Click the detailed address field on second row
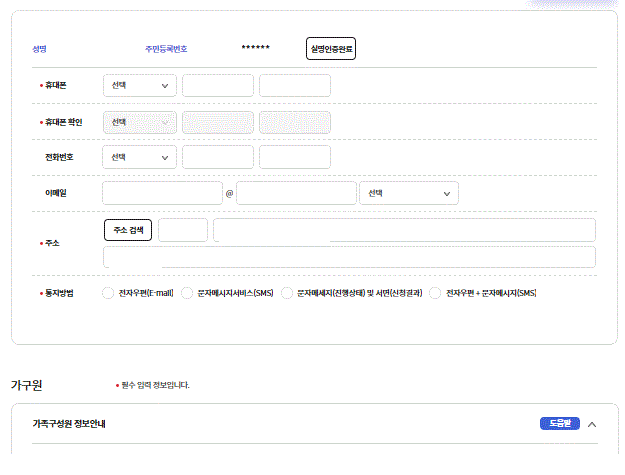 click(x=349, y=257)
